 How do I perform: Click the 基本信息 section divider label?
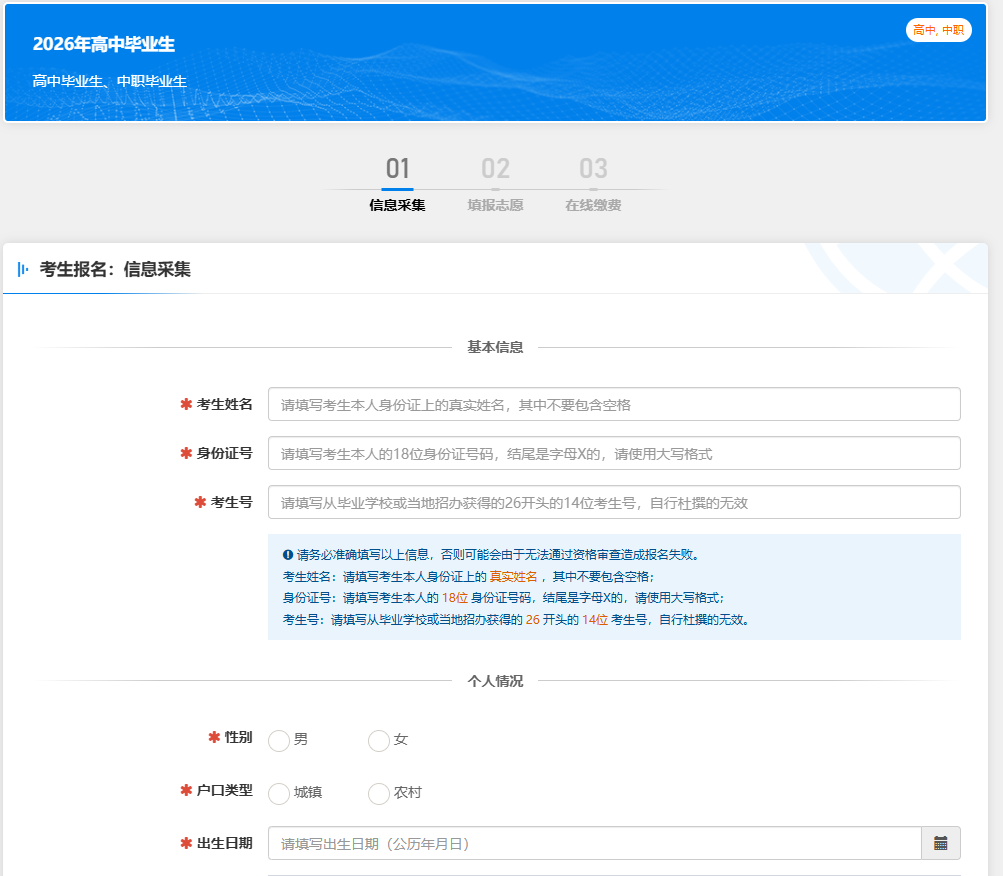[x=495, y=347]
